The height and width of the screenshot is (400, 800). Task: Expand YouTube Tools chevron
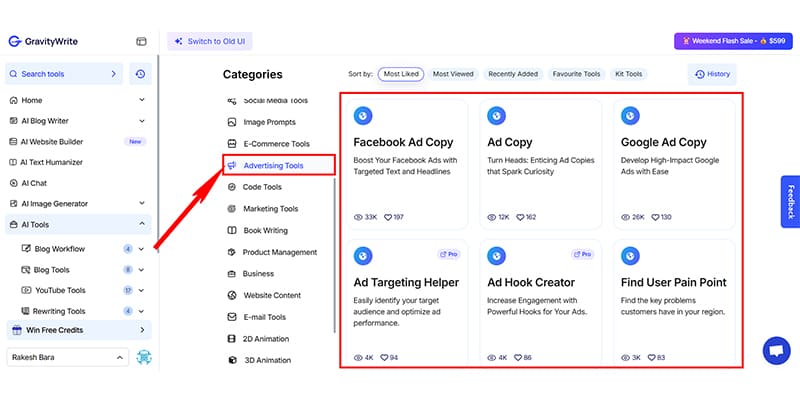click(141, 290)
